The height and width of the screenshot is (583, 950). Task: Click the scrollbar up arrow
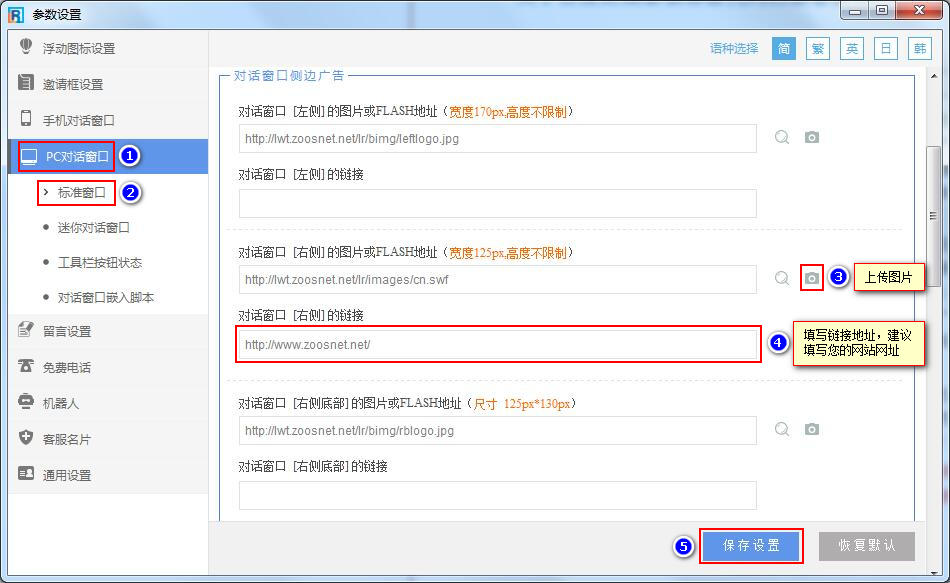[934, 76]
